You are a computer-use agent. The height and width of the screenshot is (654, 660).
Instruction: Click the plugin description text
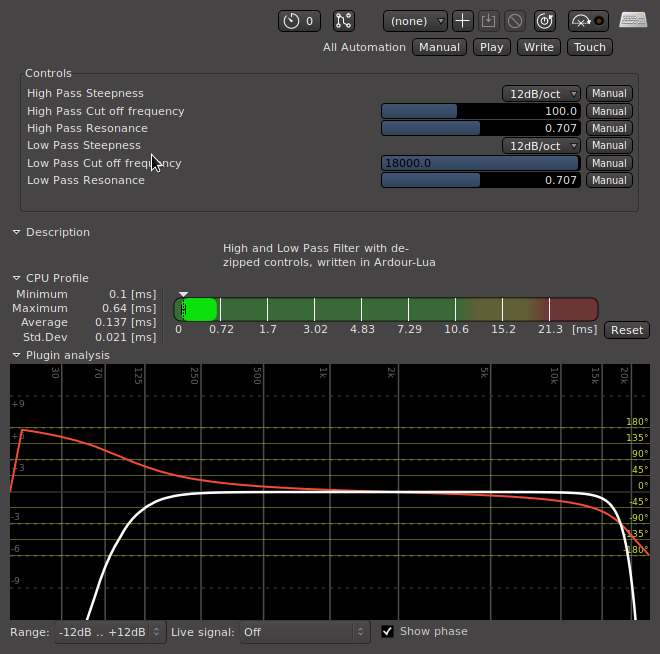329,255
